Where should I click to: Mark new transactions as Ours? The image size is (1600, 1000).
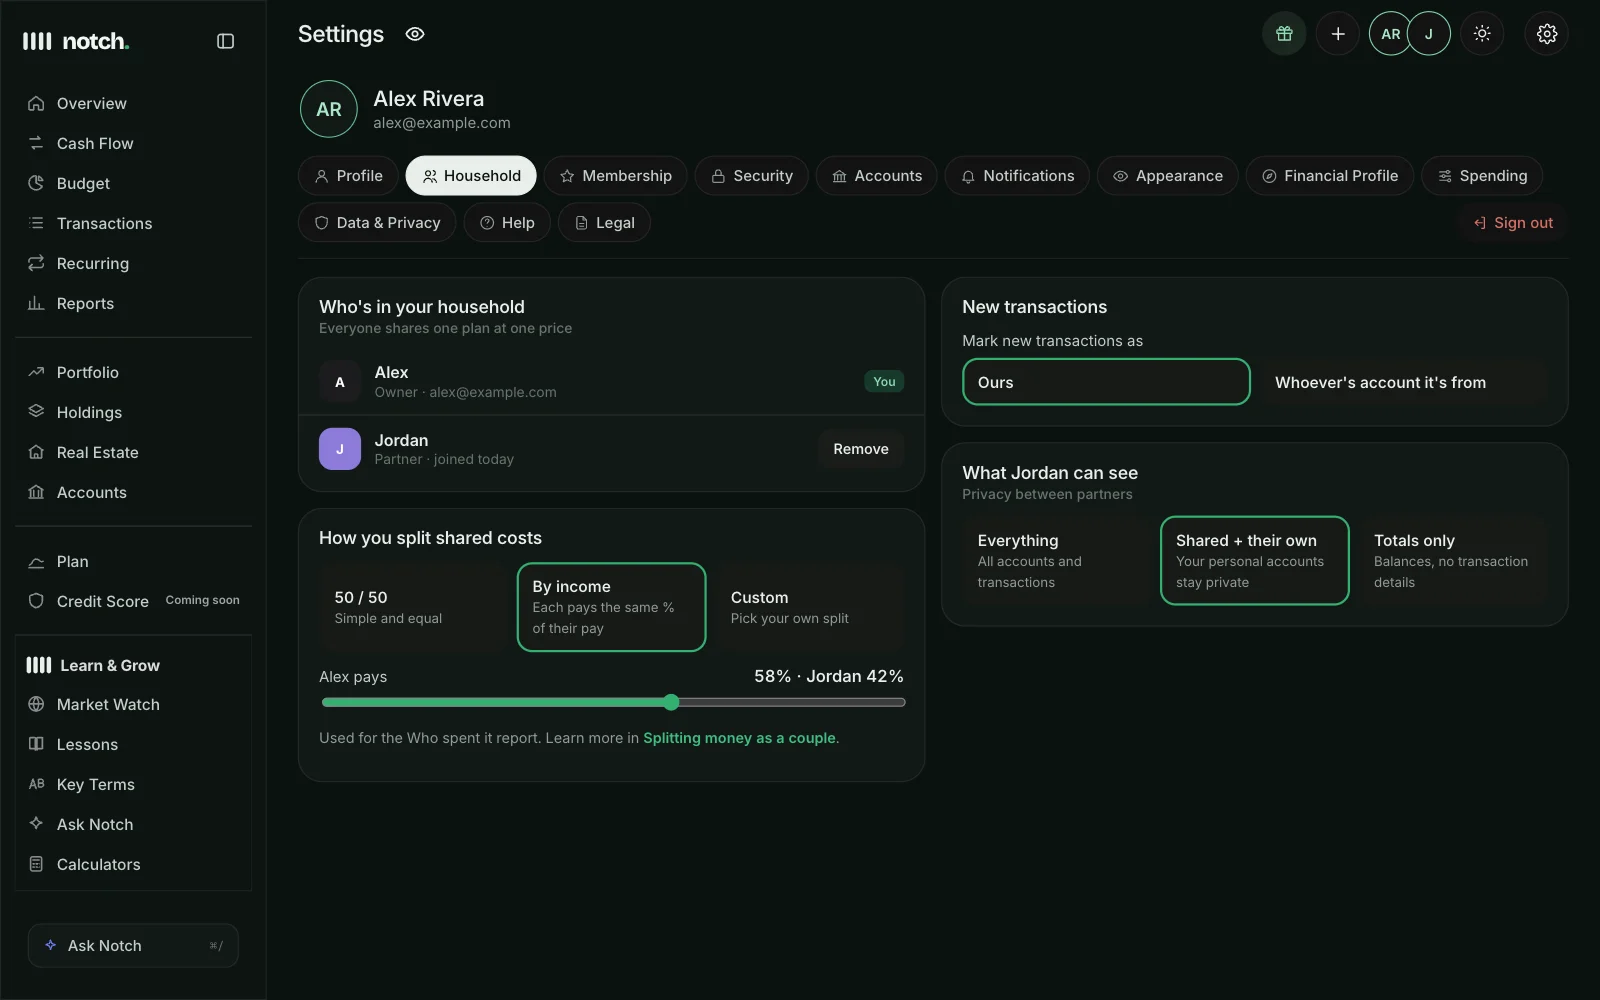tap(1106, 382)
